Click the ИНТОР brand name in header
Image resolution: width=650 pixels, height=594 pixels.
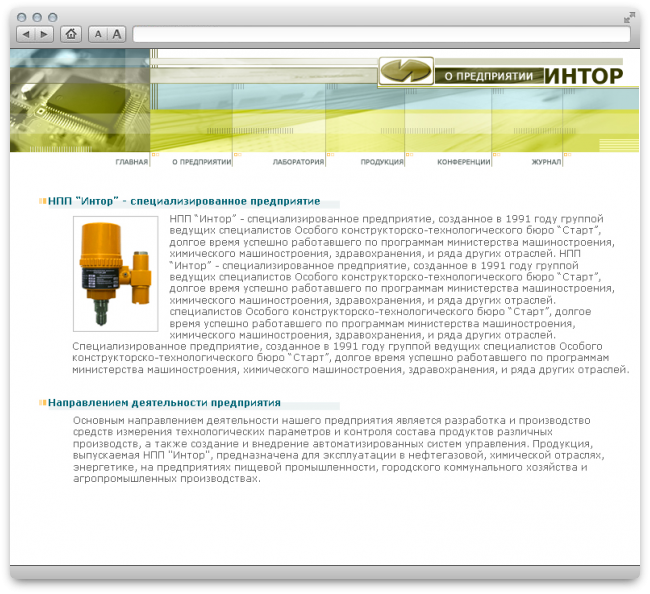[584, 75]
